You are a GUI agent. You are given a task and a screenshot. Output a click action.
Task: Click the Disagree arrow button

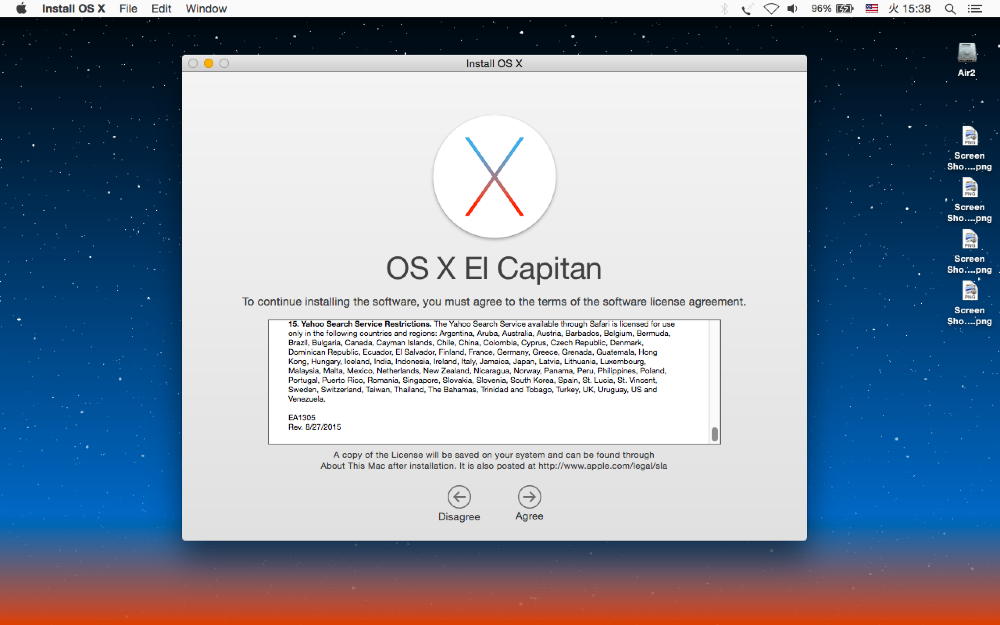pos(459,496)
